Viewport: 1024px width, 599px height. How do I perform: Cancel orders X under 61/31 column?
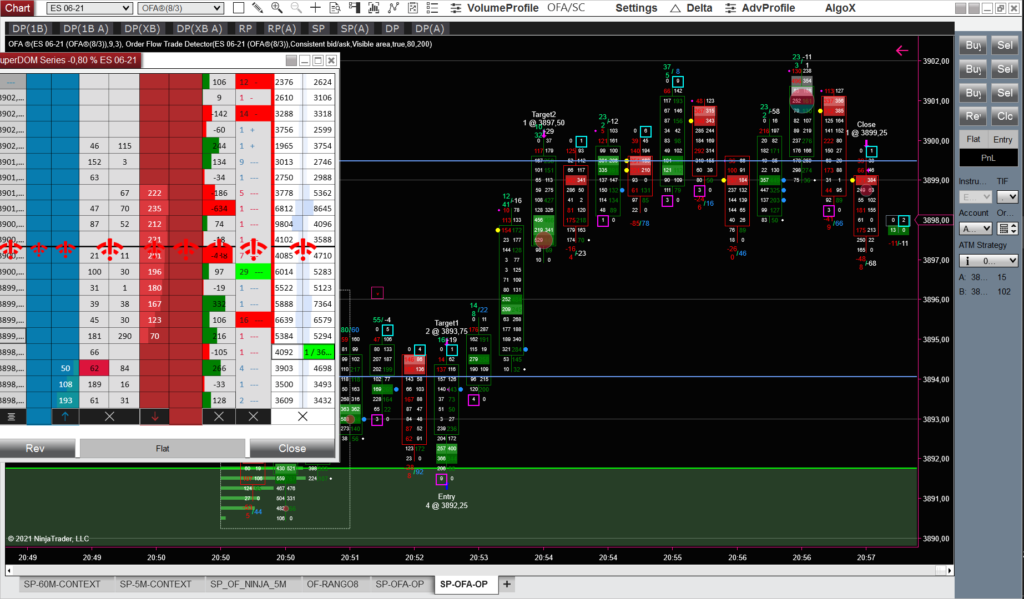[109, 416]
